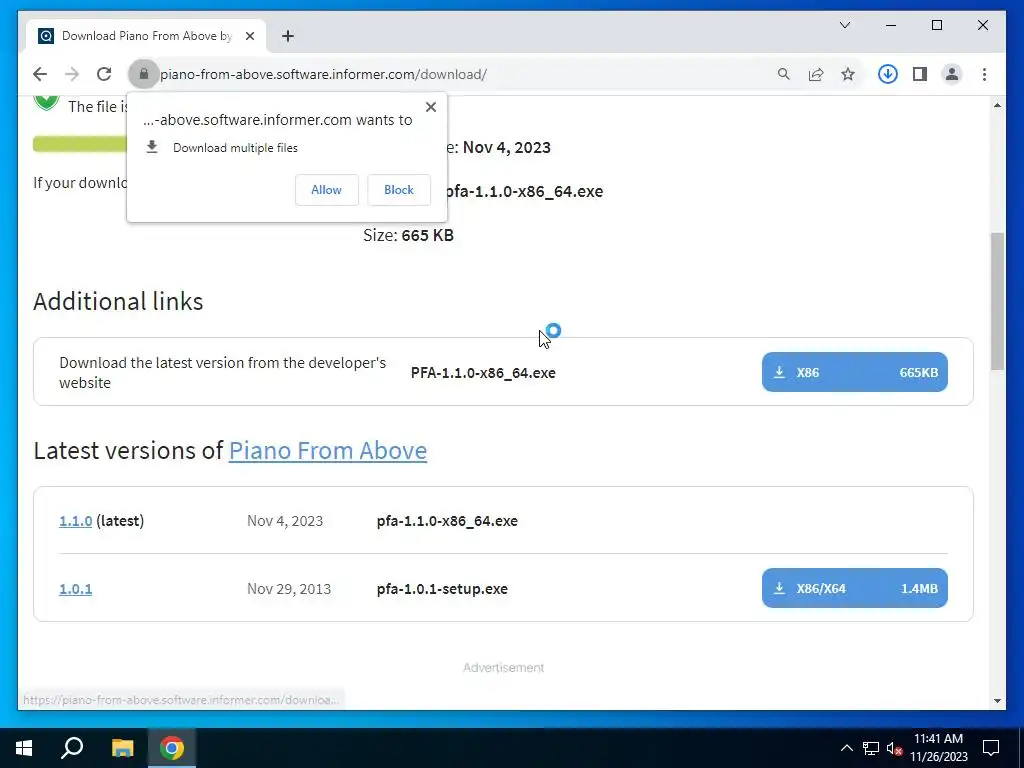Select pfa-1.0.1-setup.exe filename text
The image size is (1024, 768).
pos(442,589)
